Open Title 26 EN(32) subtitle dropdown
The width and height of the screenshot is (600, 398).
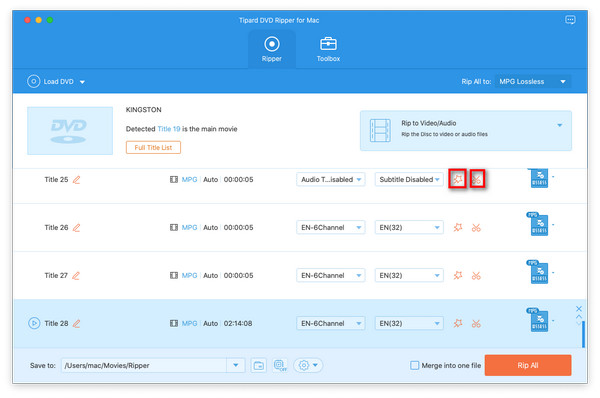pyautogui.click(x=409, y=227)
